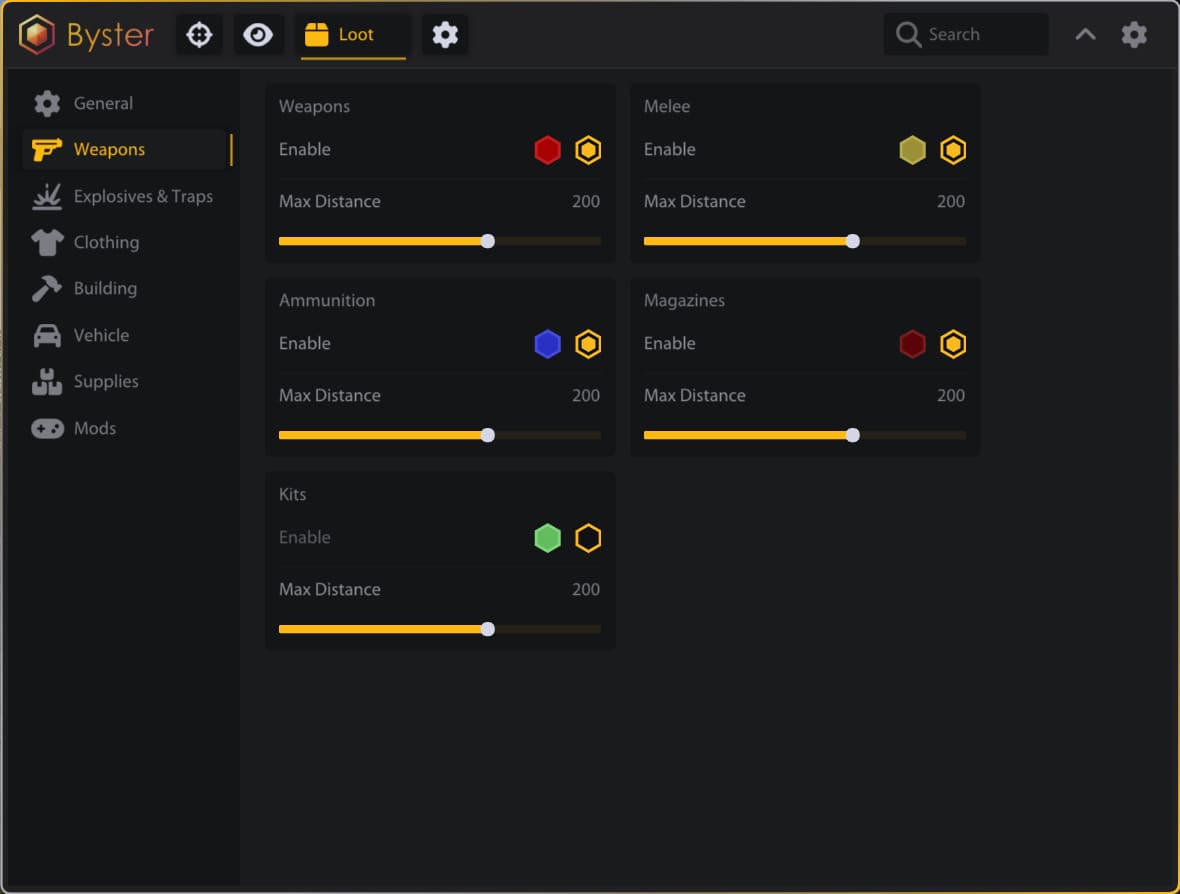Open the gear tab beside Loot
The height and width of the screenshot is (894, 1180).
click(445, 35)
